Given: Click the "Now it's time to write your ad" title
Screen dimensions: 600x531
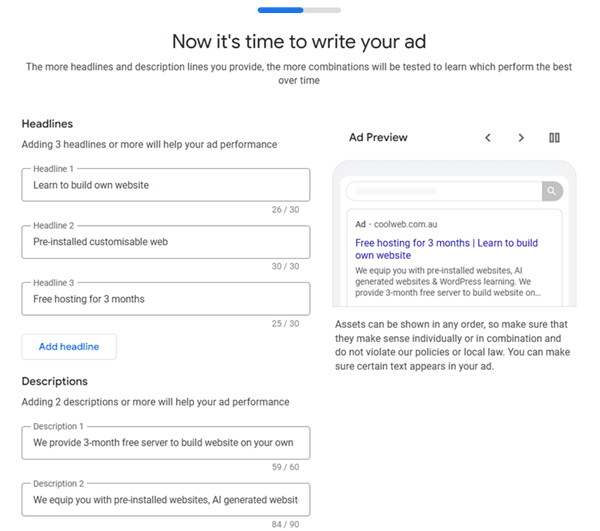Looking at the screenshot, I should pyautogui.click(x=299, y=41).
